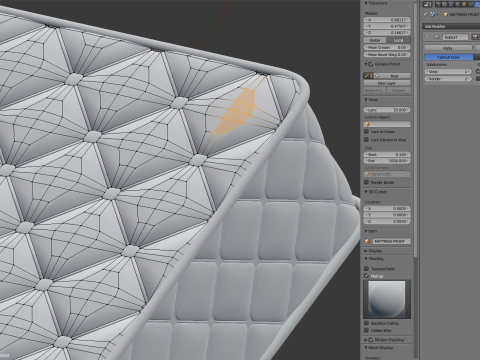This screenshot has height=360, width=480.
Task: Edit the Subsurf modifier name field
Action: 456,37
